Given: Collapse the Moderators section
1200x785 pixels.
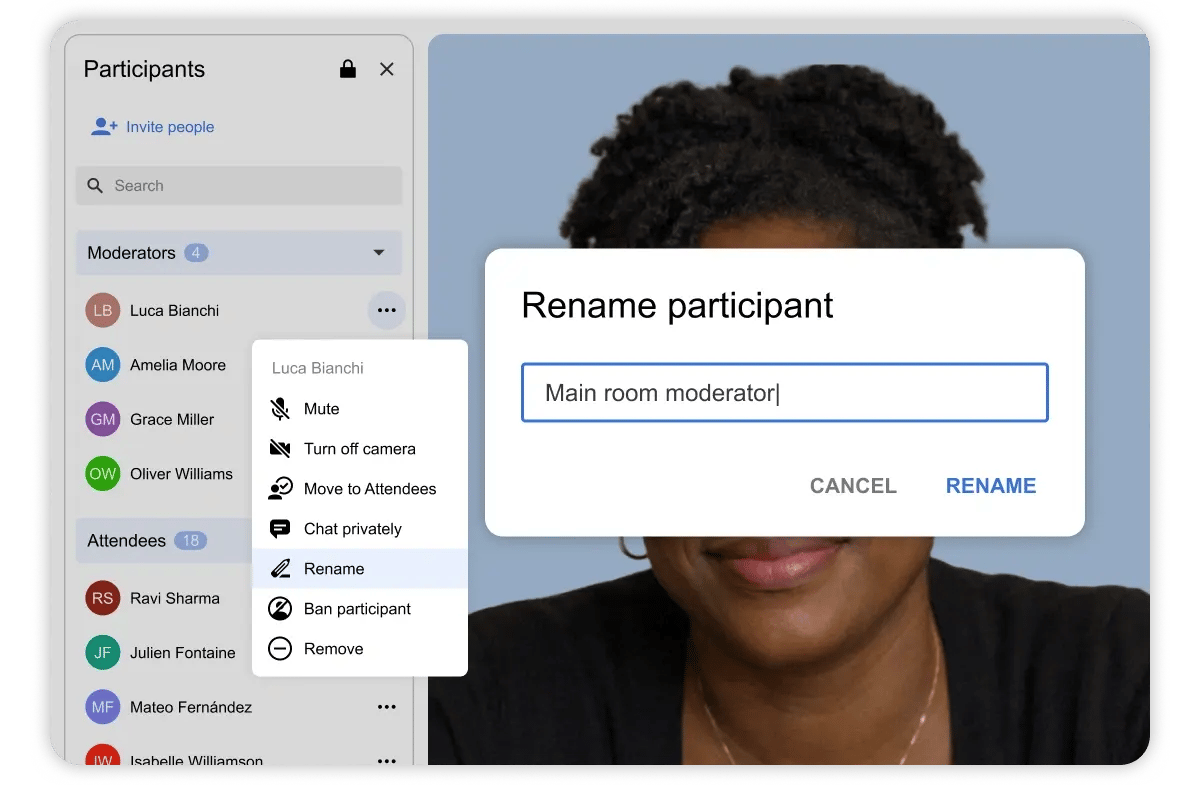Looking at the screenshot, I should pyautogui.click(x=378, y=253).
